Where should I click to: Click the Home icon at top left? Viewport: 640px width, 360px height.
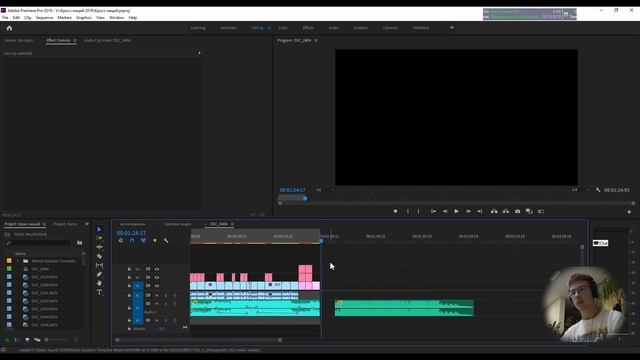9,28
